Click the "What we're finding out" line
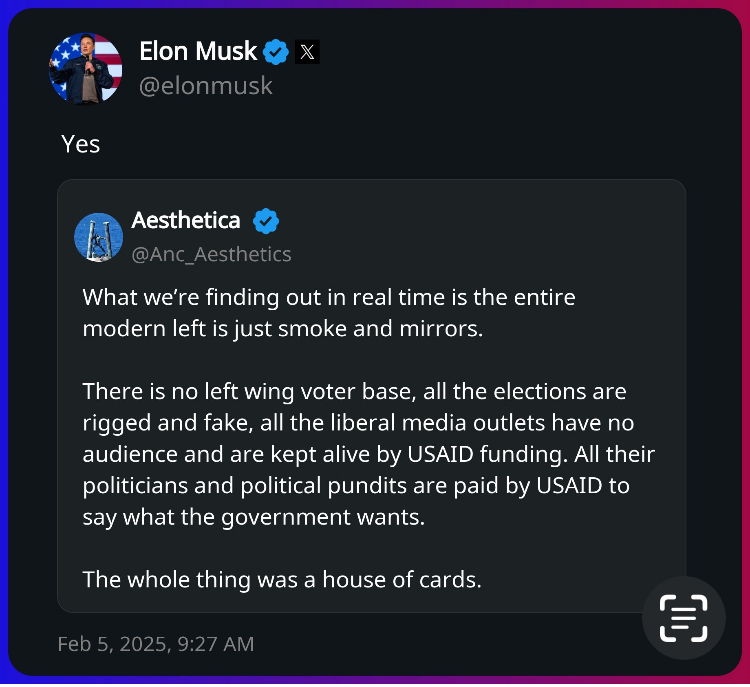The height and width of the screenshot is (687, 750). 329,298
